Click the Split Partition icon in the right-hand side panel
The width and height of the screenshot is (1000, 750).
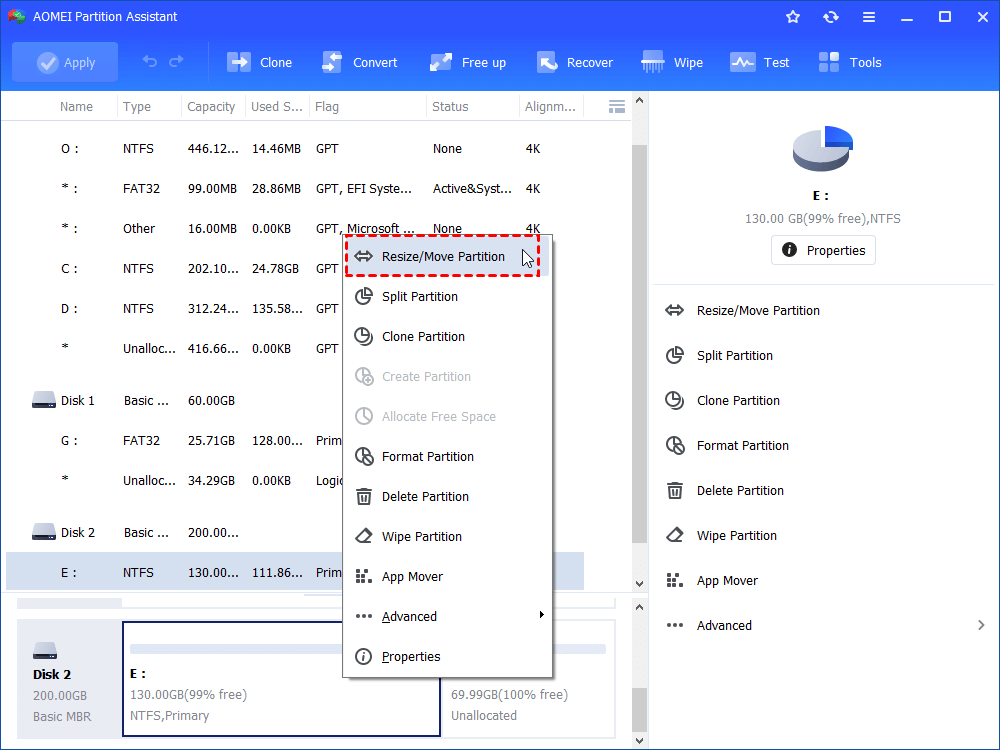tap(675, 355)
